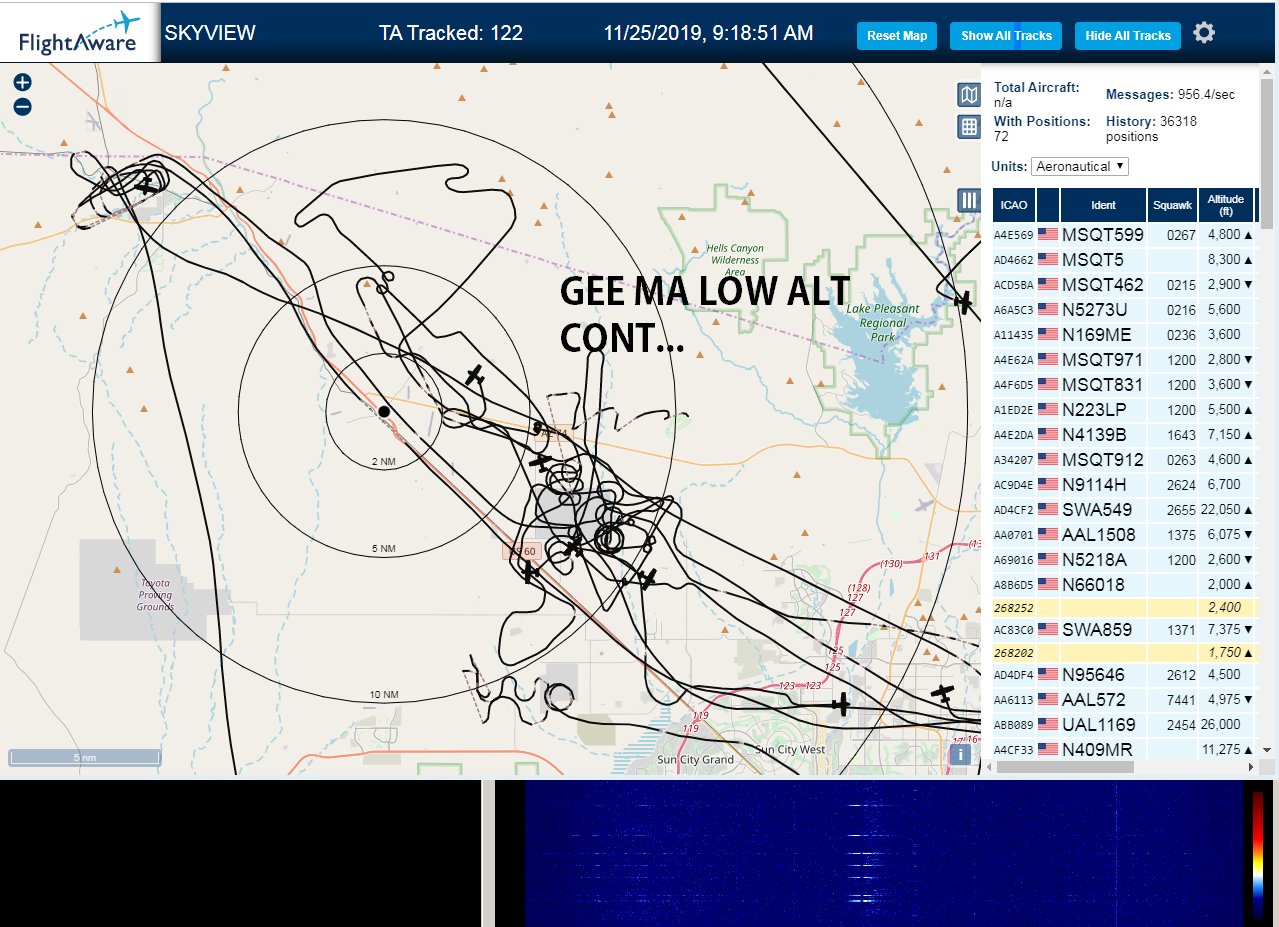Select flight UAL1169 in the list
The height and width of the screenshot is (927, 1279).
tap(1125, 725)
